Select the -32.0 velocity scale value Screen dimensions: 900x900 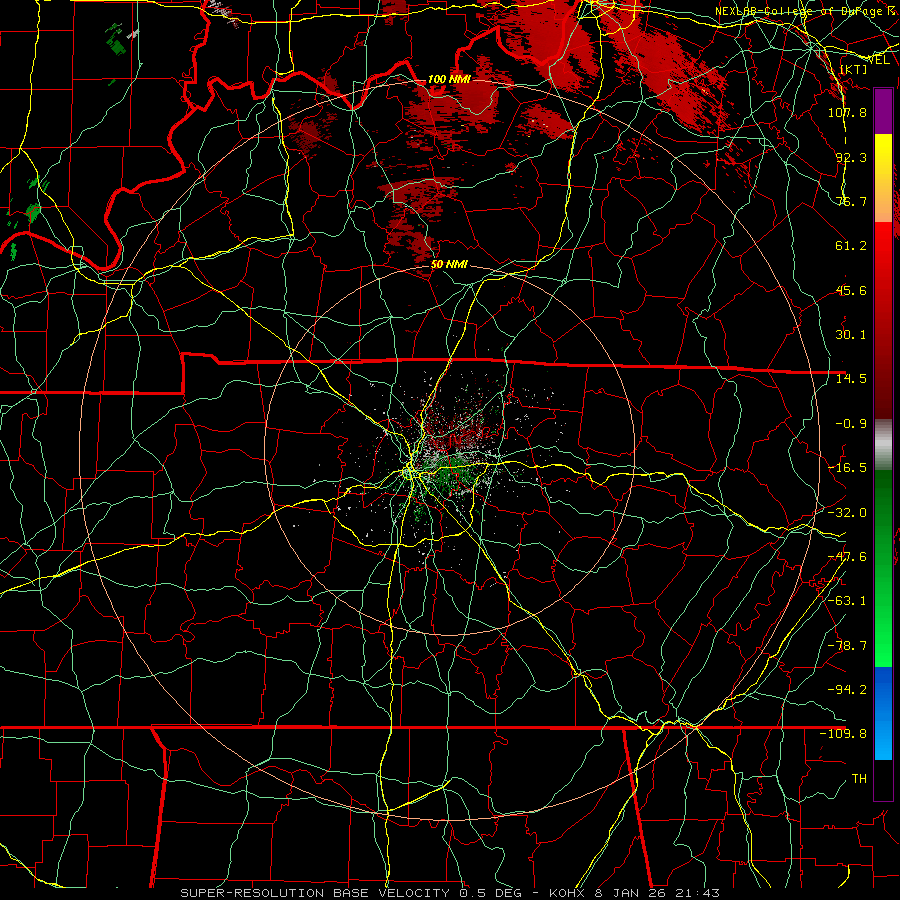(847, 512)
